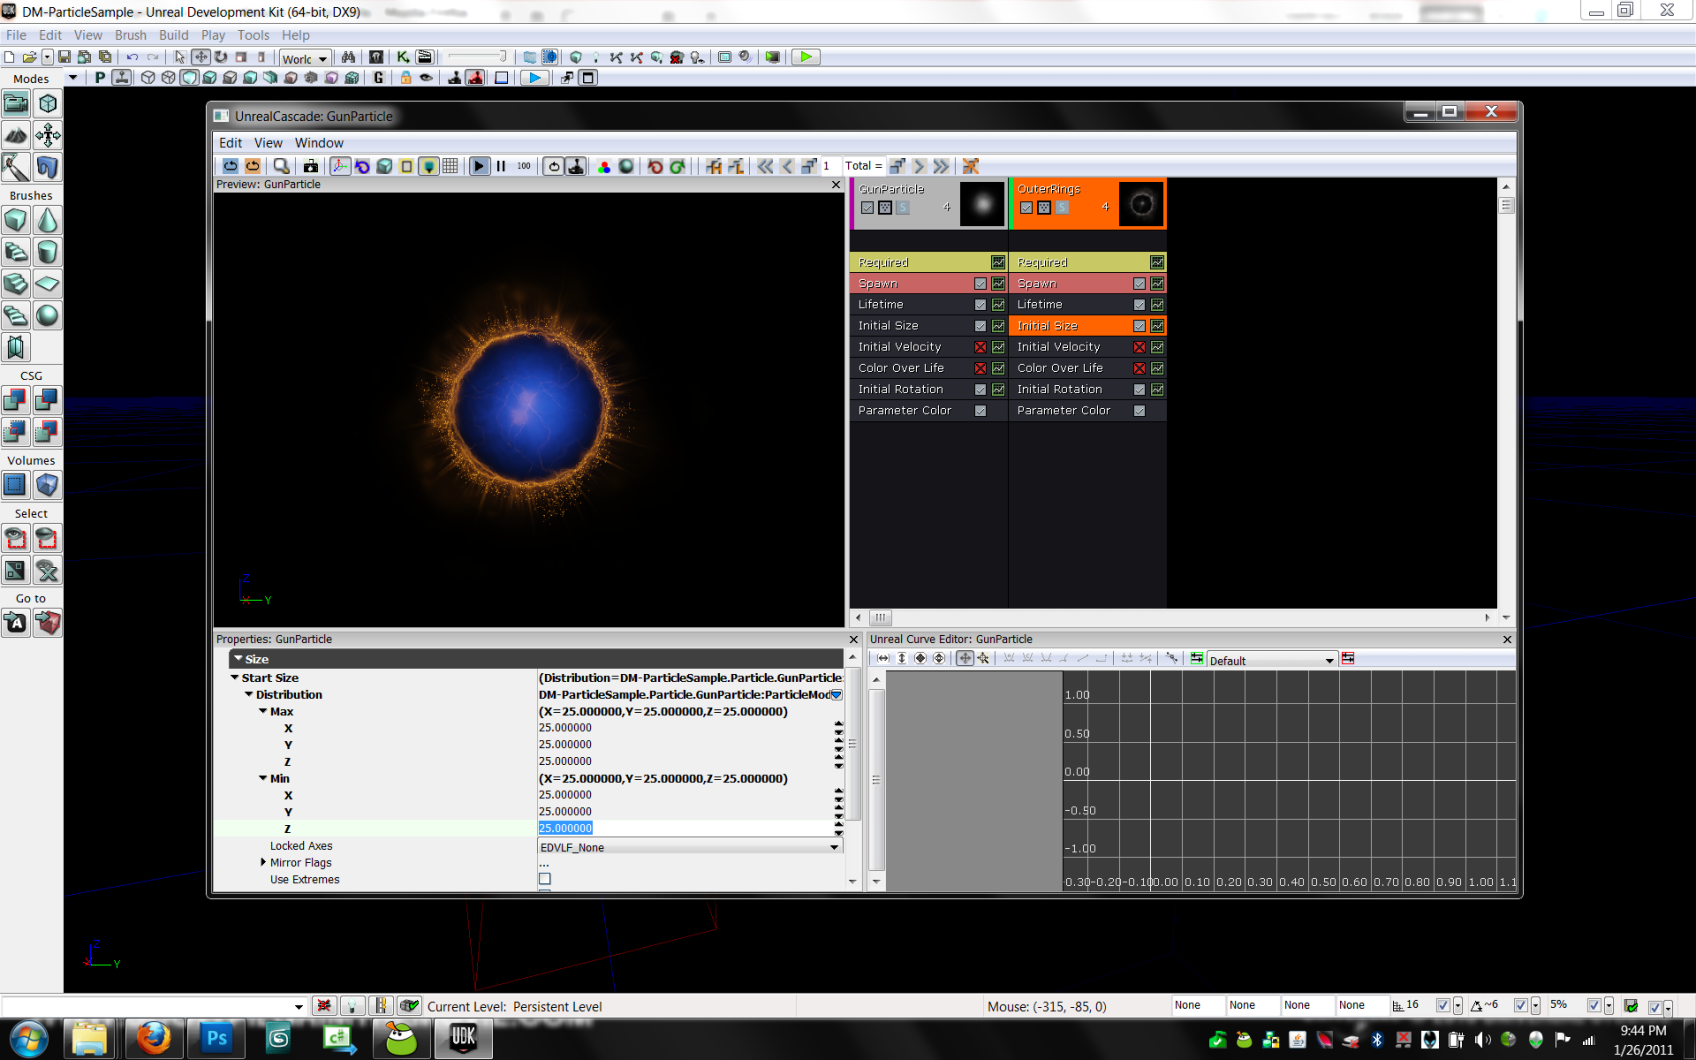Select Camera mode in UDK Modes panel
This screenshot has width=1696, height=1060.
(16, 103)
